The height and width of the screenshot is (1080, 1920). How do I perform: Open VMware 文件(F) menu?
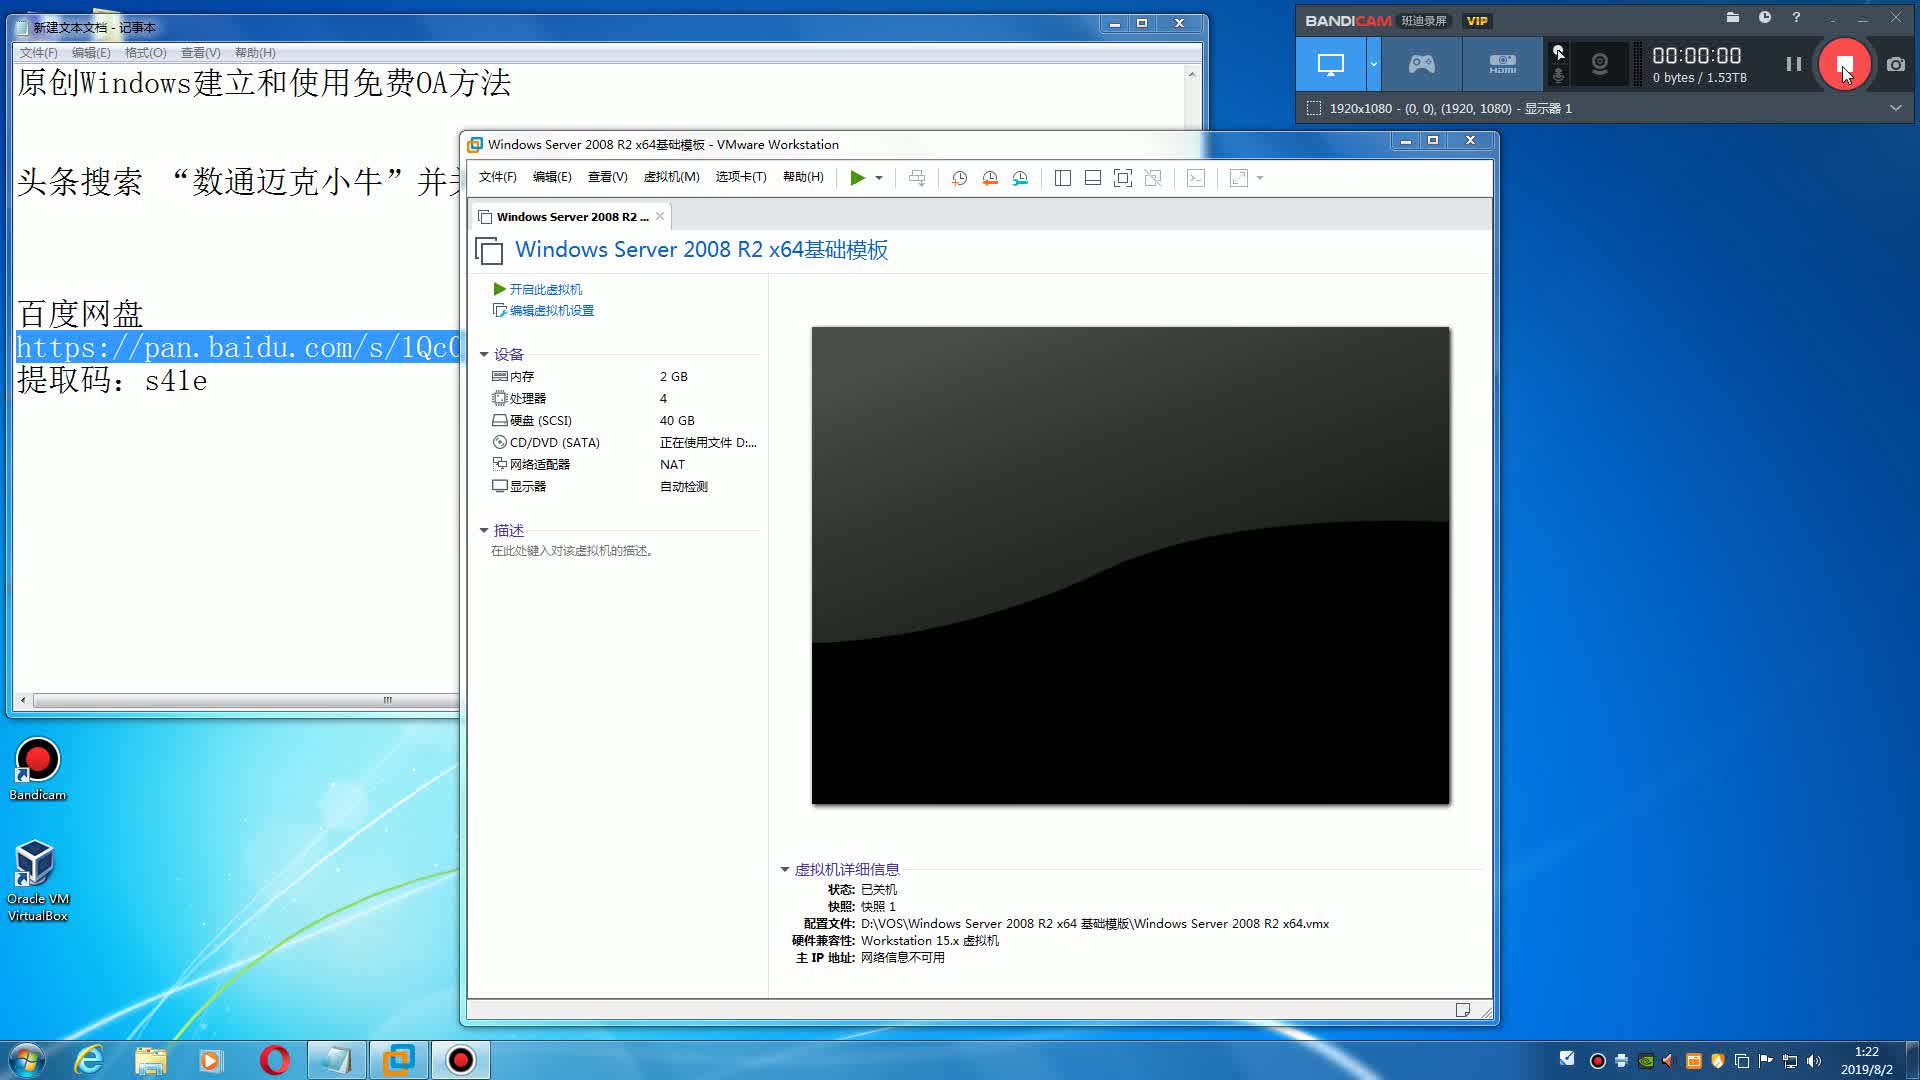[x=497, y=177]
